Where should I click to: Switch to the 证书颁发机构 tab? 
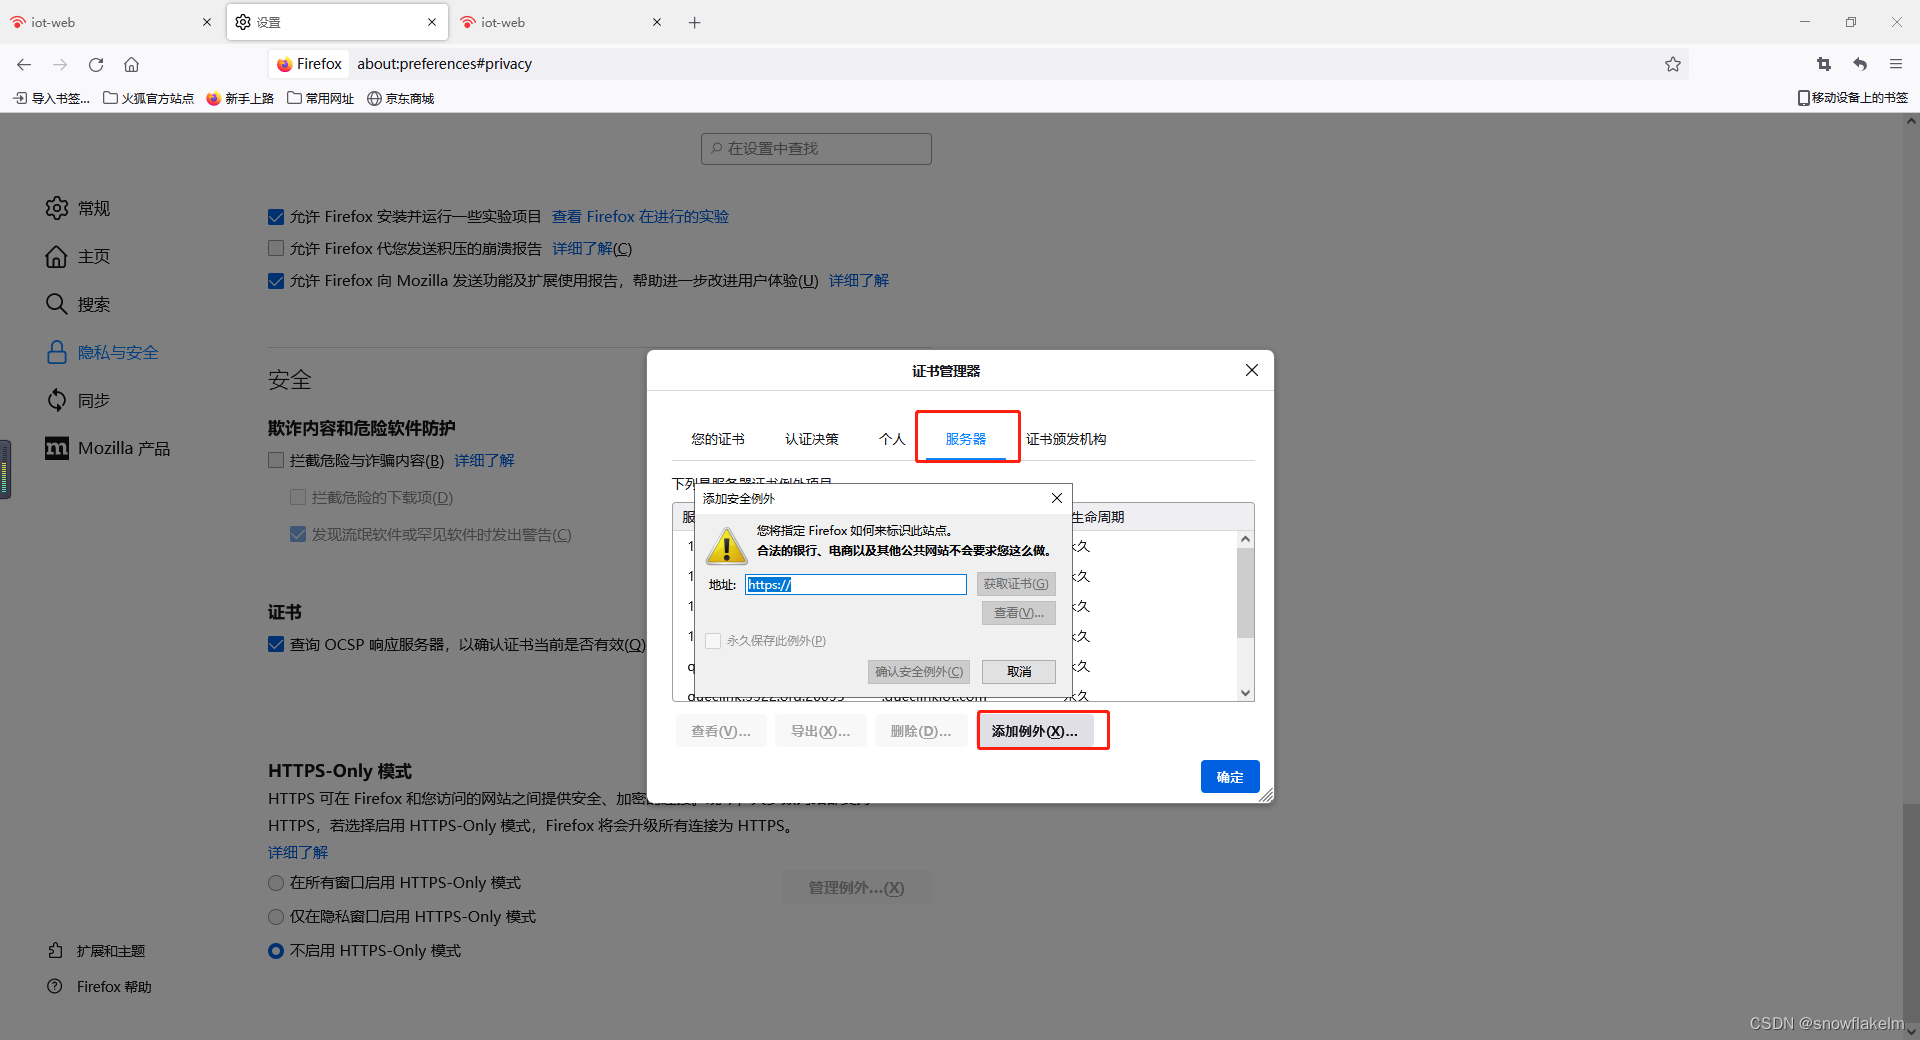tap(1065, 438)
